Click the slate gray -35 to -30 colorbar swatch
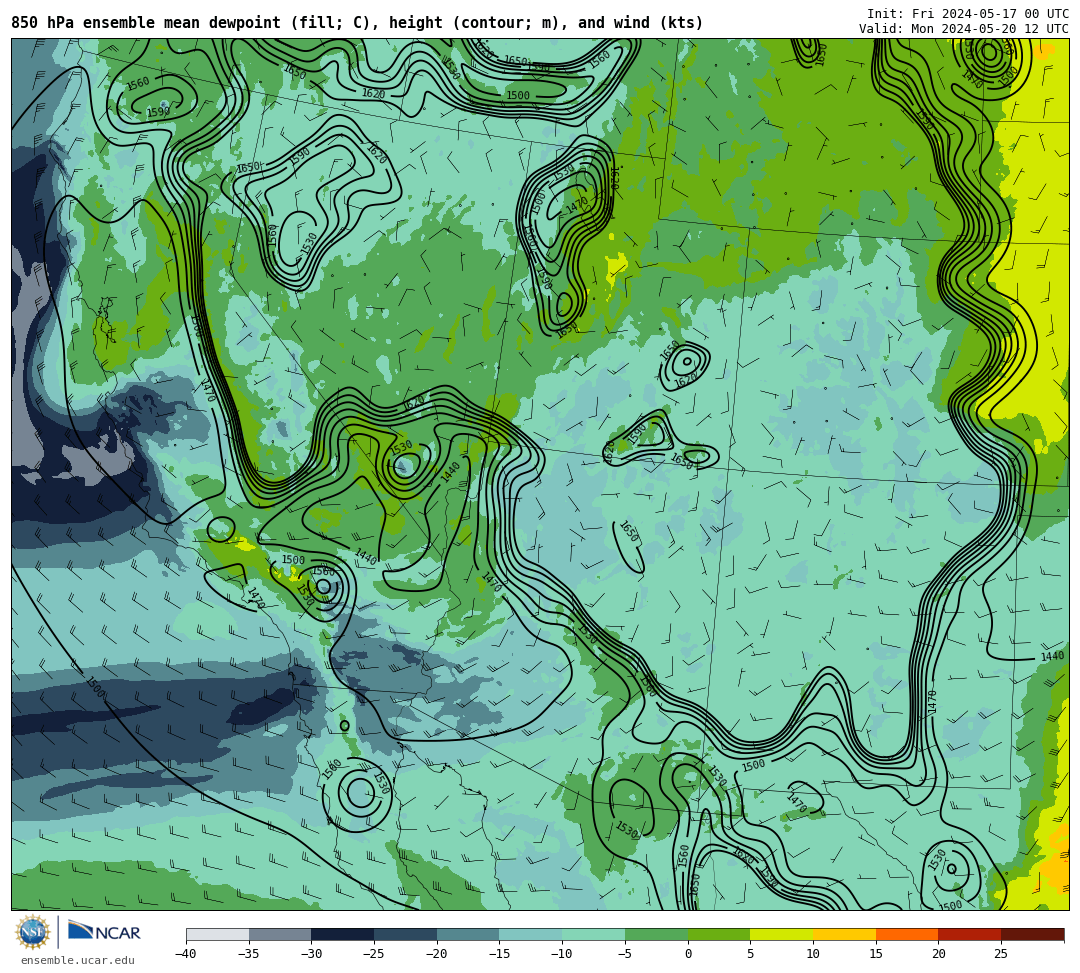The width and height of the screenshot is (1080, 973). point(280,934)
